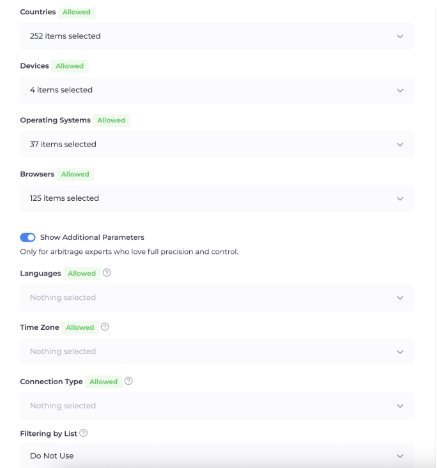Expand the Browsers 125 items dropdown
The width and height of the screenshot is (437, 468).
[x=217, y=198]
